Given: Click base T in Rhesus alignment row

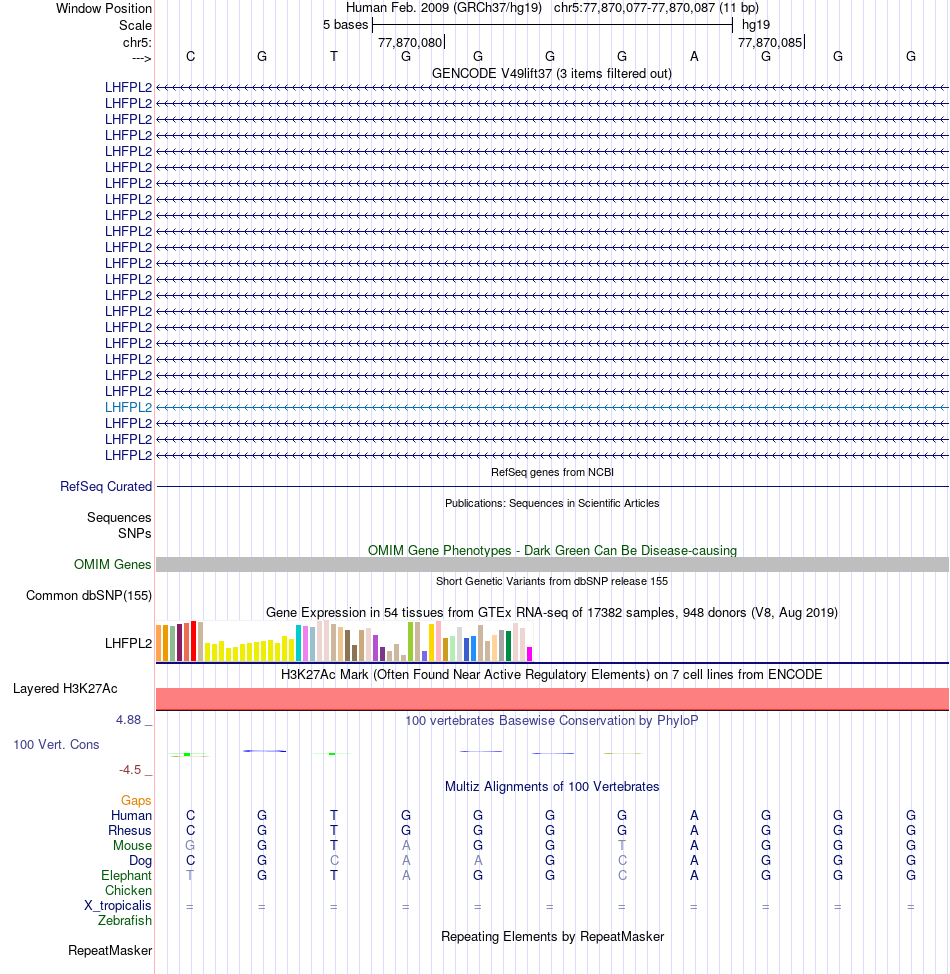Looking at the screenshot, I should tap(334, 831).
